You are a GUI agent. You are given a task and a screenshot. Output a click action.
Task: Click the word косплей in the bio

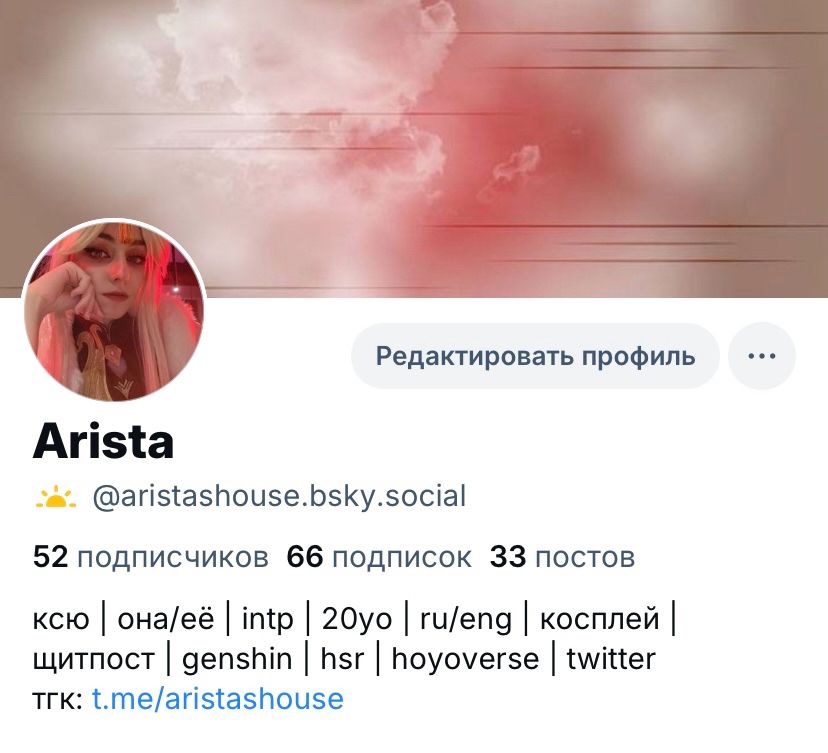point(600,618)
